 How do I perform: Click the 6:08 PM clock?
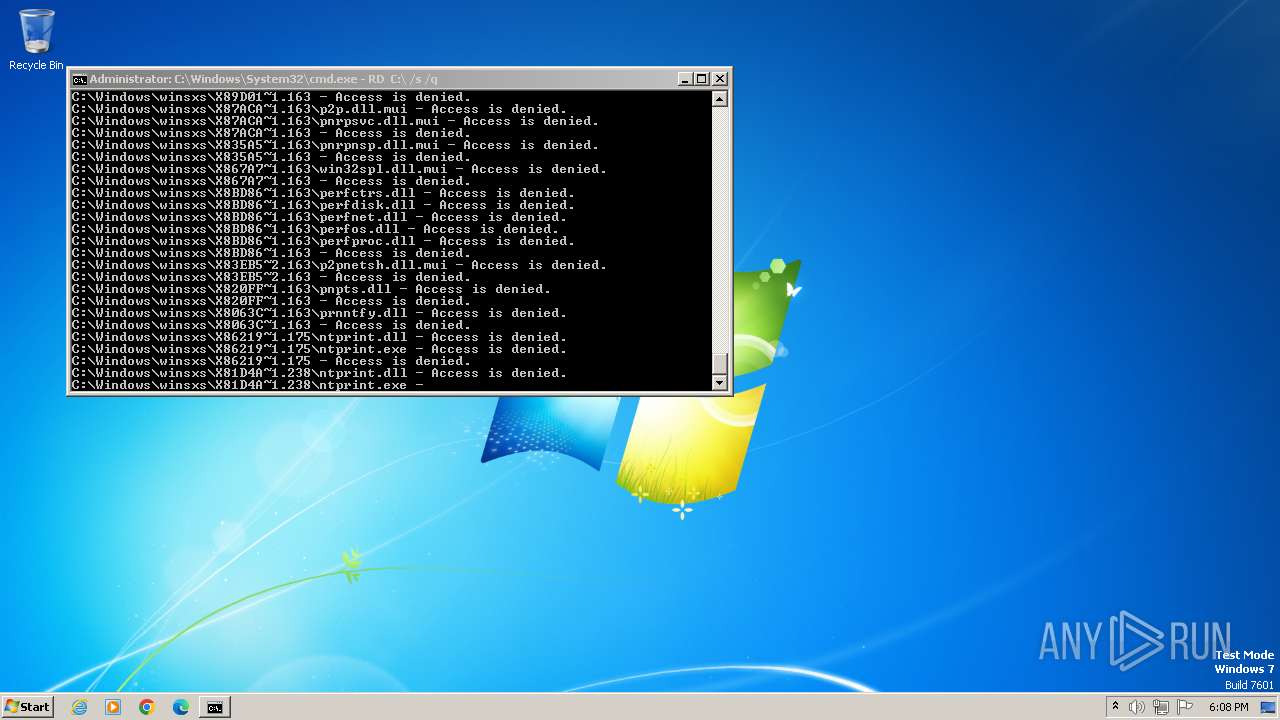(1228, 707)
